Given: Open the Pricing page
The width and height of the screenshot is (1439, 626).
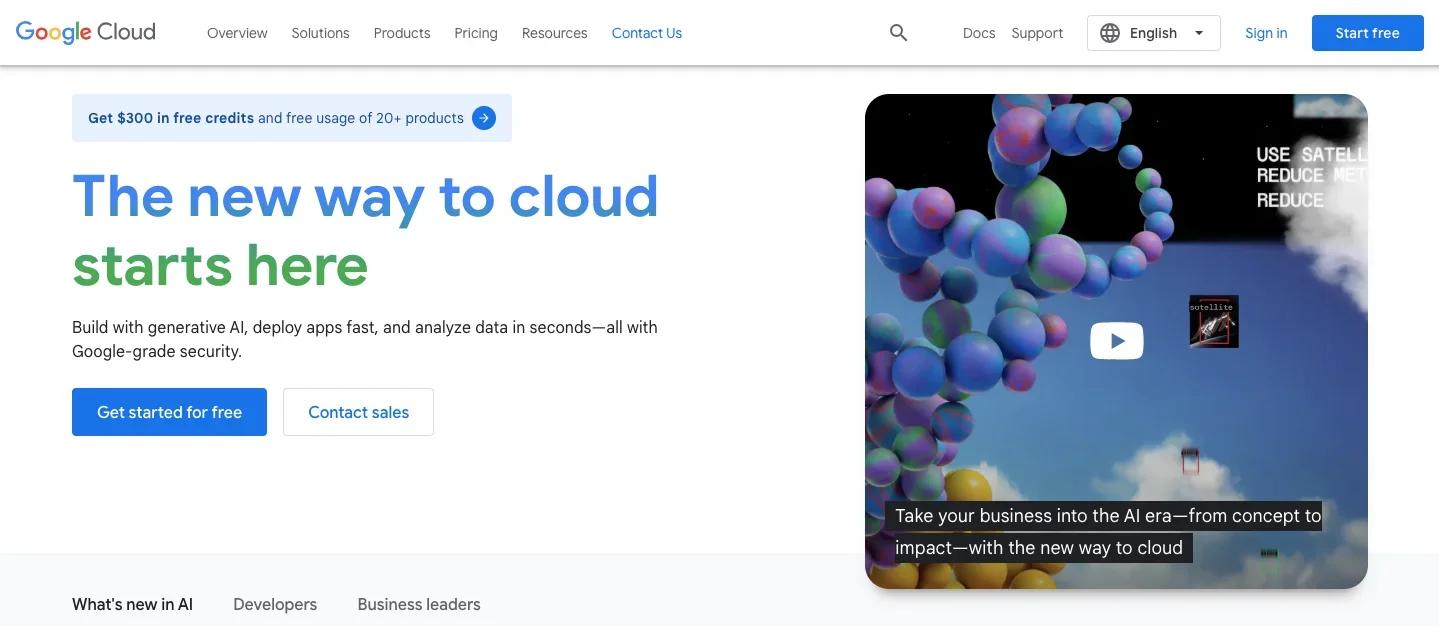Looking at the screenshot, I should pyautogui.click(x=476, y=33).
